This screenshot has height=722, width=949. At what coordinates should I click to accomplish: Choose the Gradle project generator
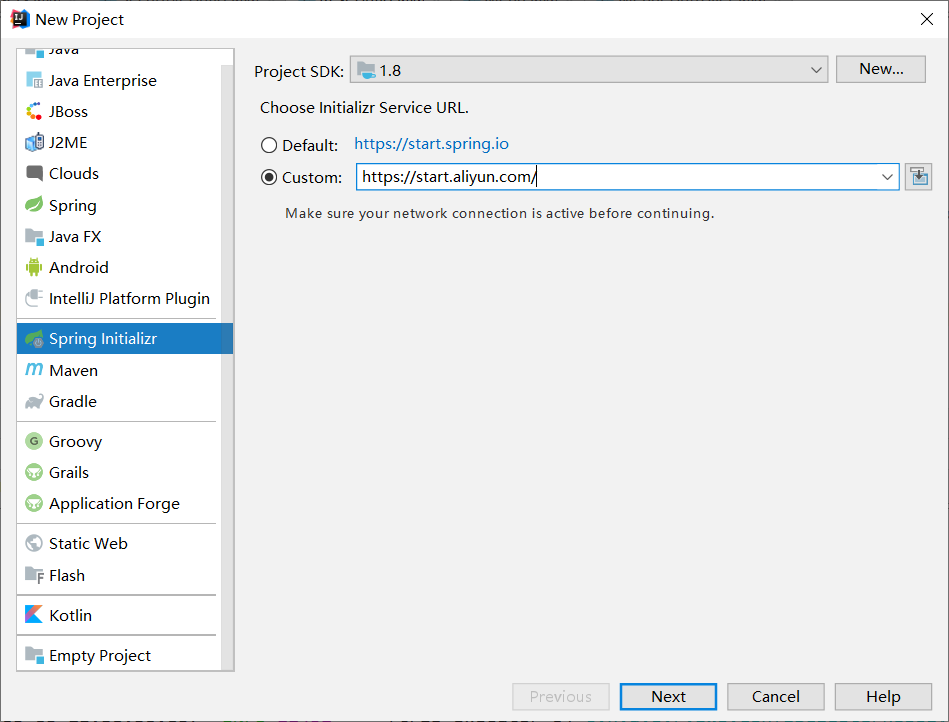click(72, 402)
